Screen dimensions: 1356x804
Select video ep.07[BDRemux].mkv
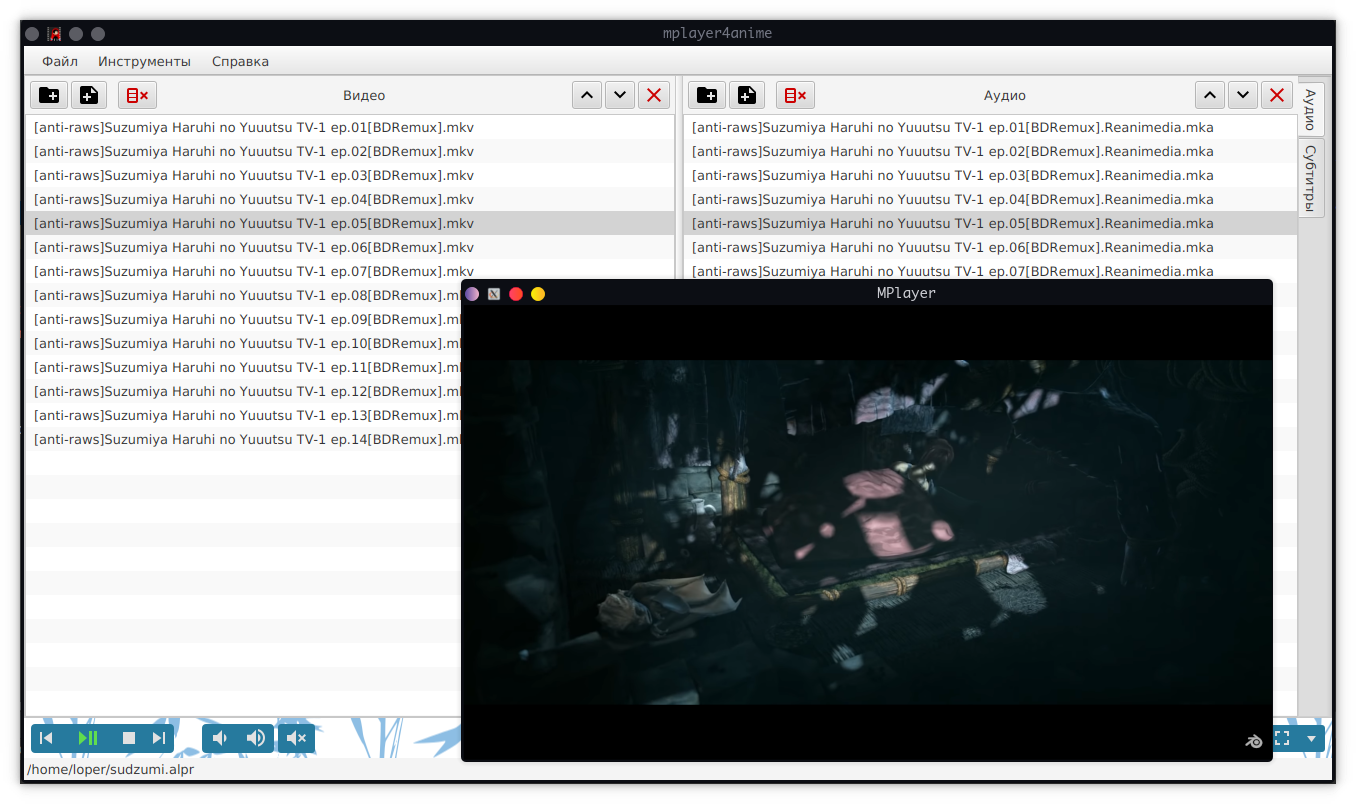click(350, 271)
